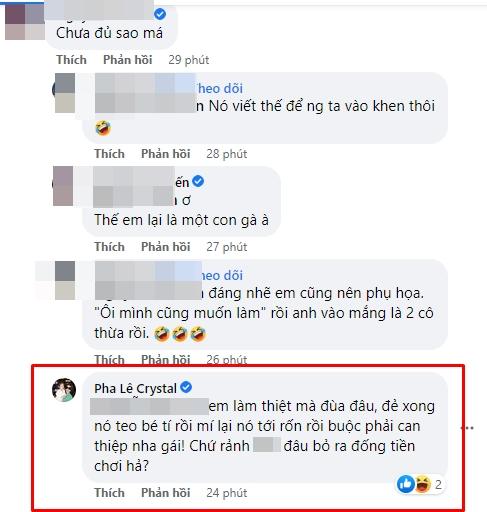
Task: Open the Pha Lê Crystal name link
Action: pyautogui.click(x=136, y=388)
